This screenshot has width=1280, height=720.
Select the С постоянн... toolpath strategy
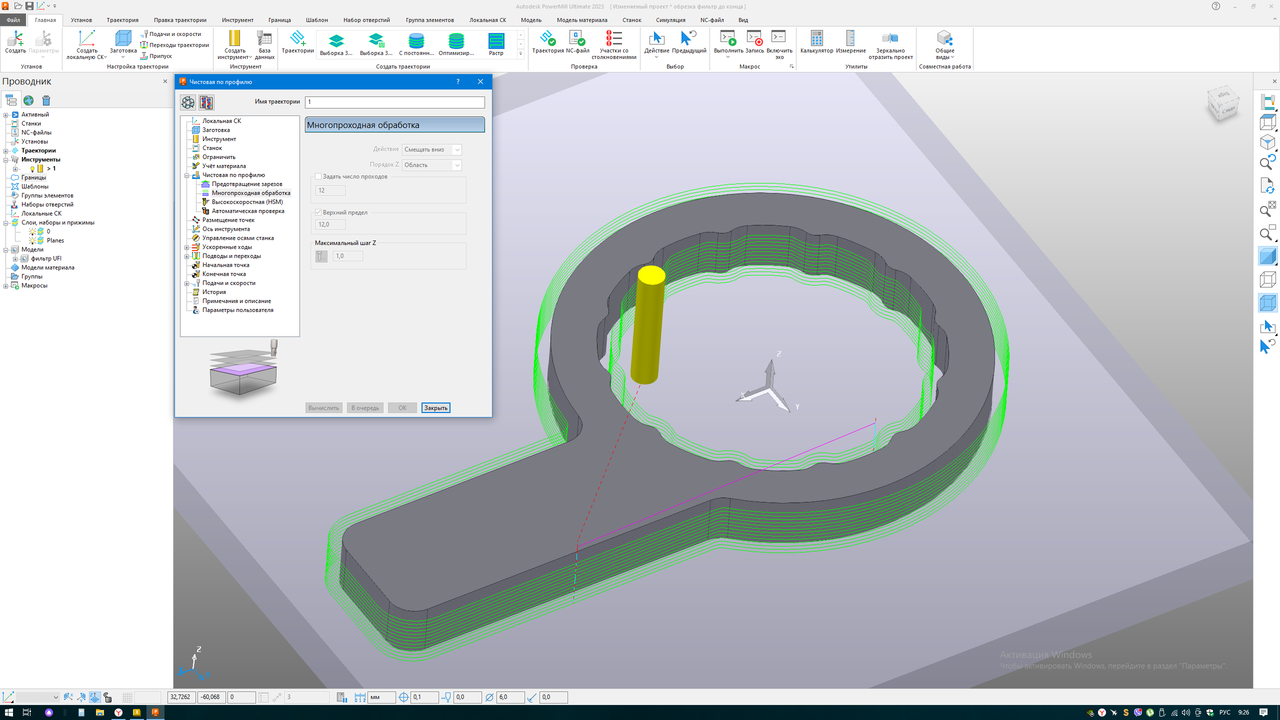coord(416,43)
